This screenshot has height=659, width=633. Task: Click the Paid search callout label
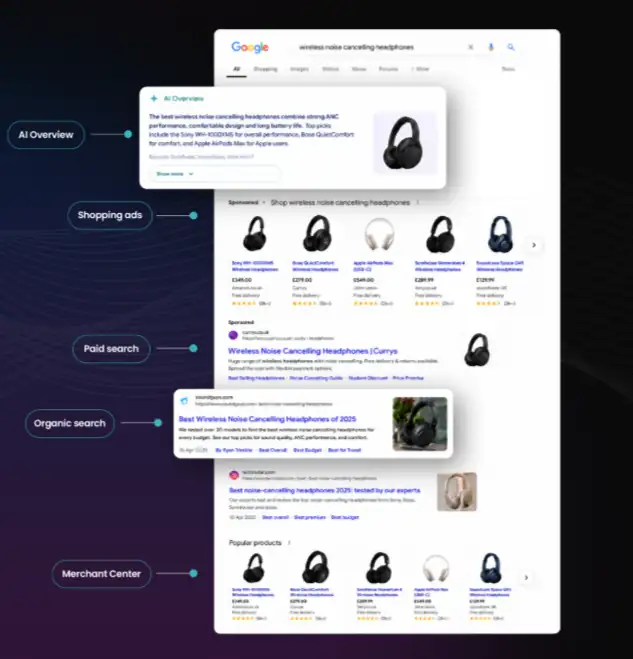pyautogui.click(x=111, y=349)
